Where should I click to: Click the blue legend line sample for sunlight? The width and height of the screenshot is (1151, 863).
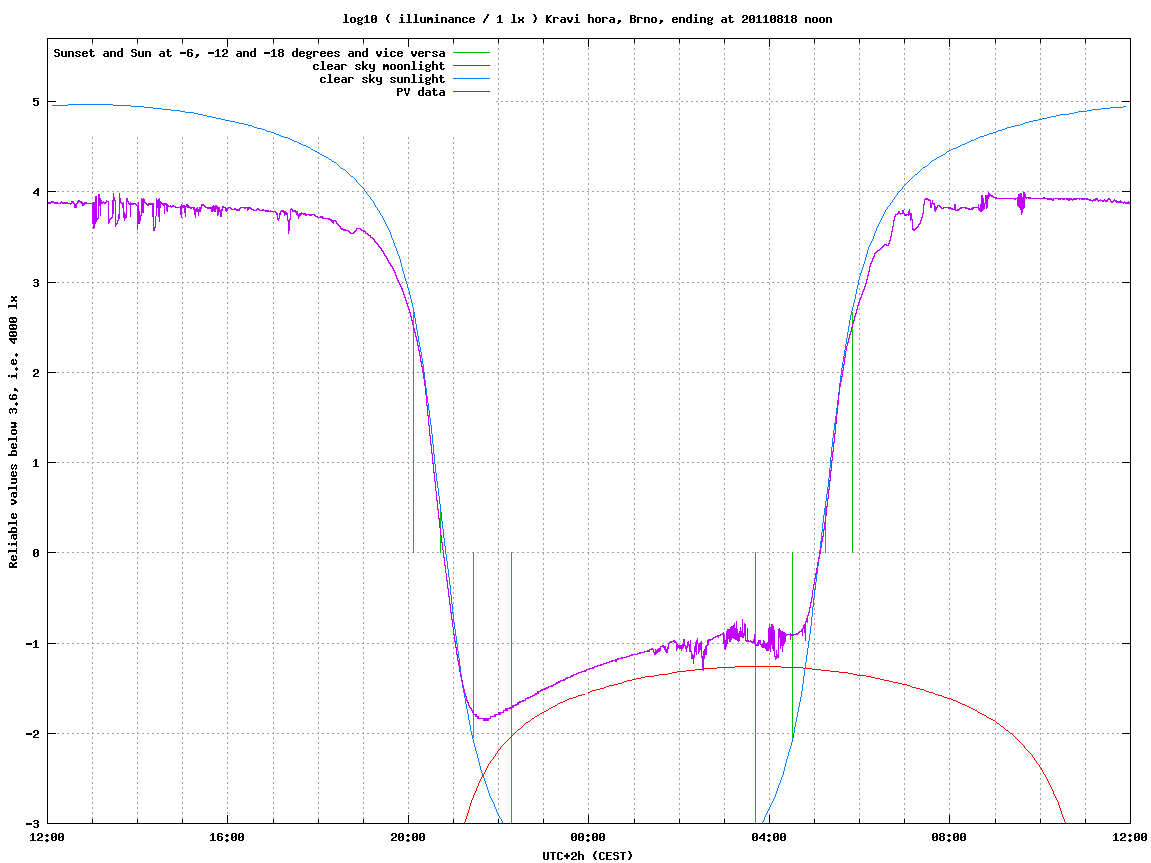coord(471,79)
